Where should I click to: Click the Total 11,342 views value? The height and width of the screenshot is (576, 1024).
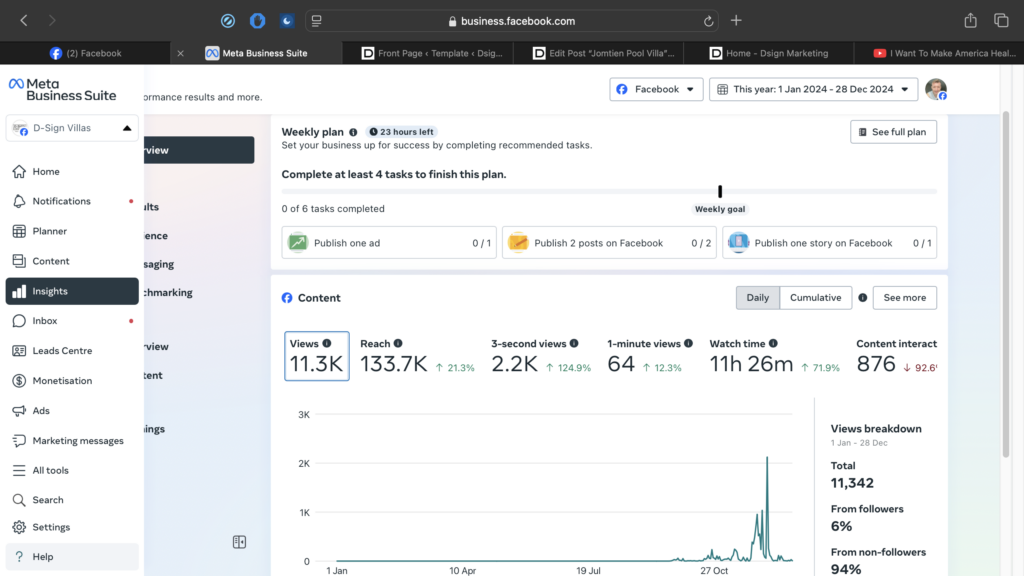[852, 483]
